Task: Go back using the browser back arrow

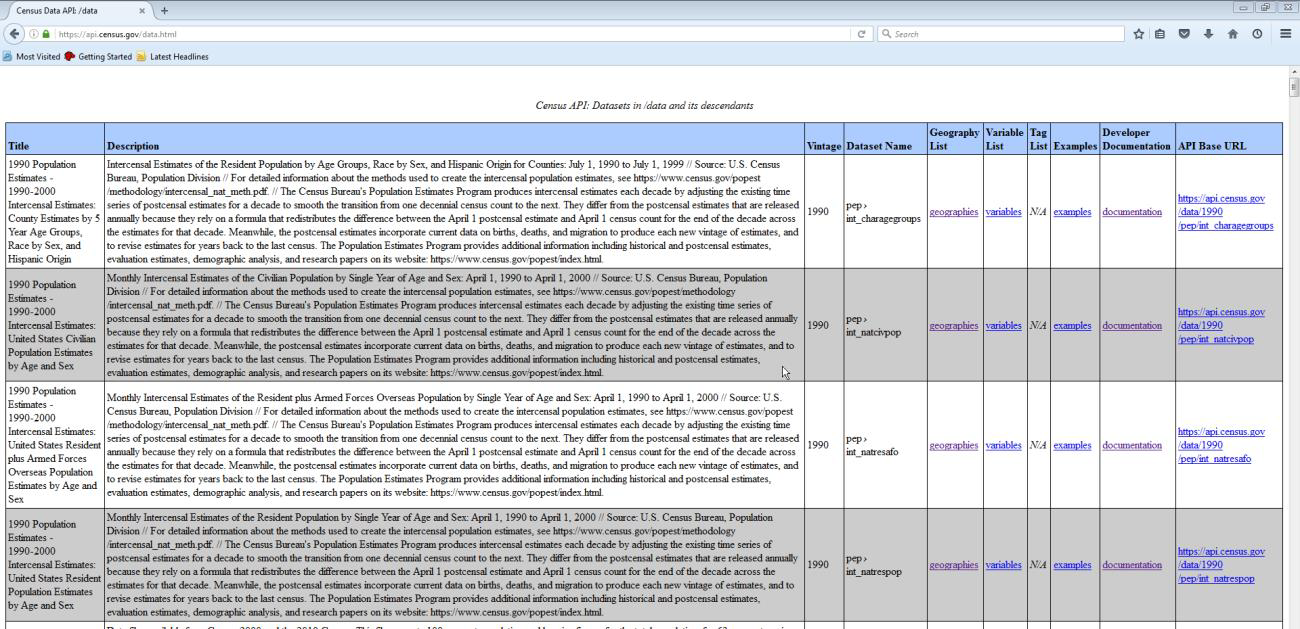Action: click(12, 34)
